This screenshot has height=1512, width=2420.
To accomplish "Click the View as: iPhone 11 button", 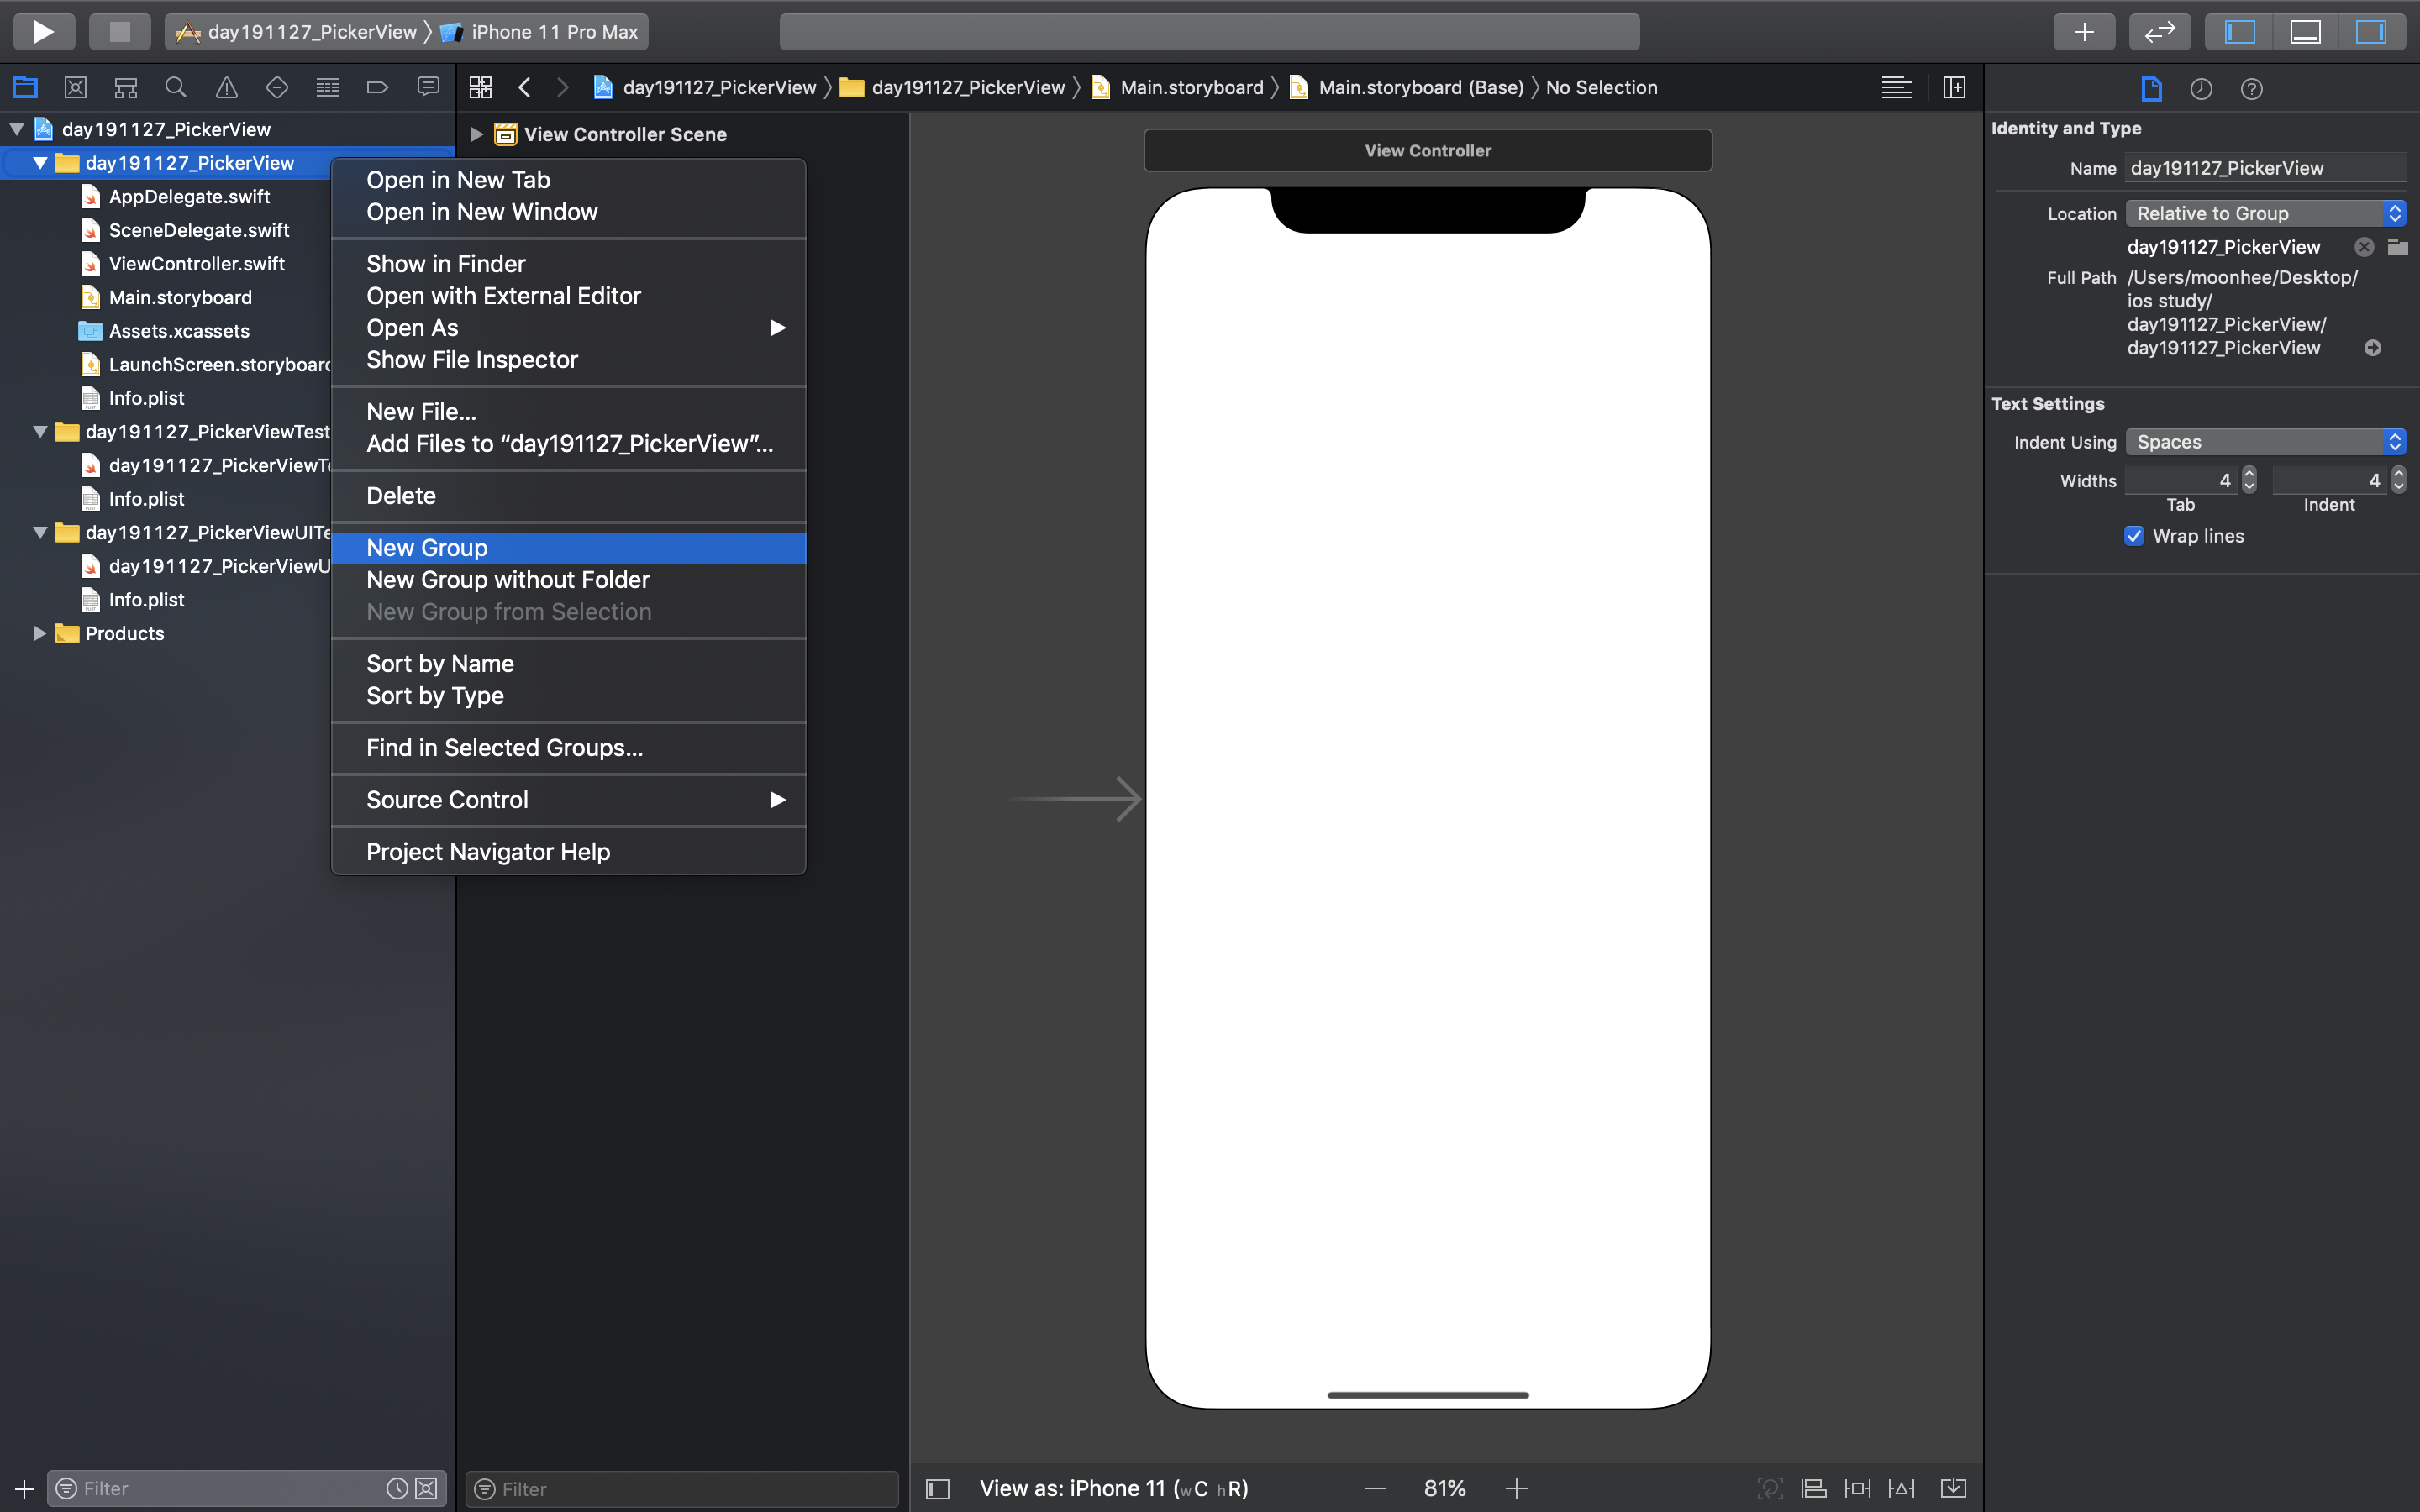I will pyautogui.click(x=1113, y=1488).
